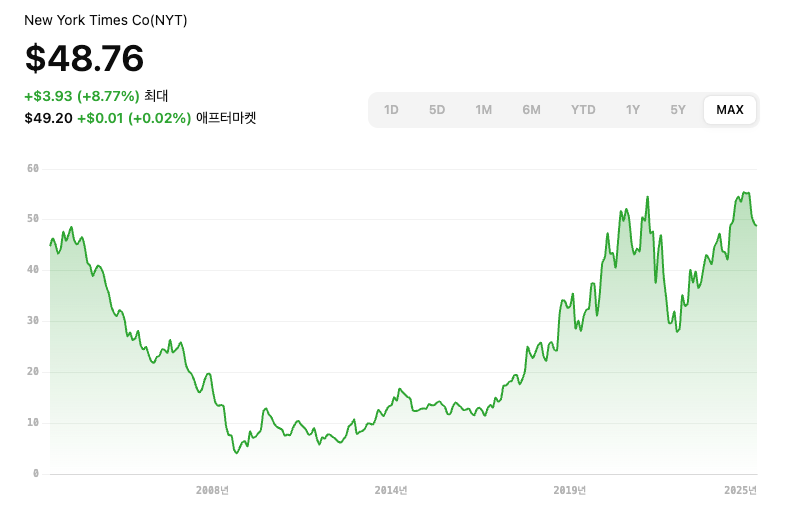Click the 2008년 x-axis label

212,490
